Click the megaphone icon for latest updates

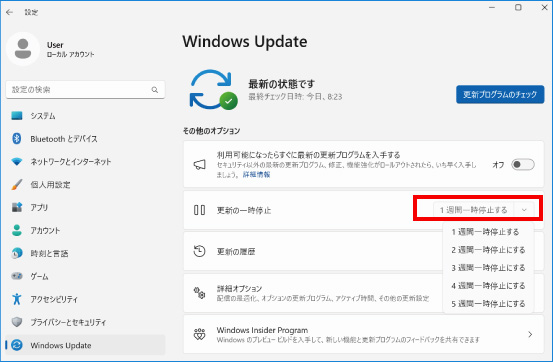click(x=199, y=164)
